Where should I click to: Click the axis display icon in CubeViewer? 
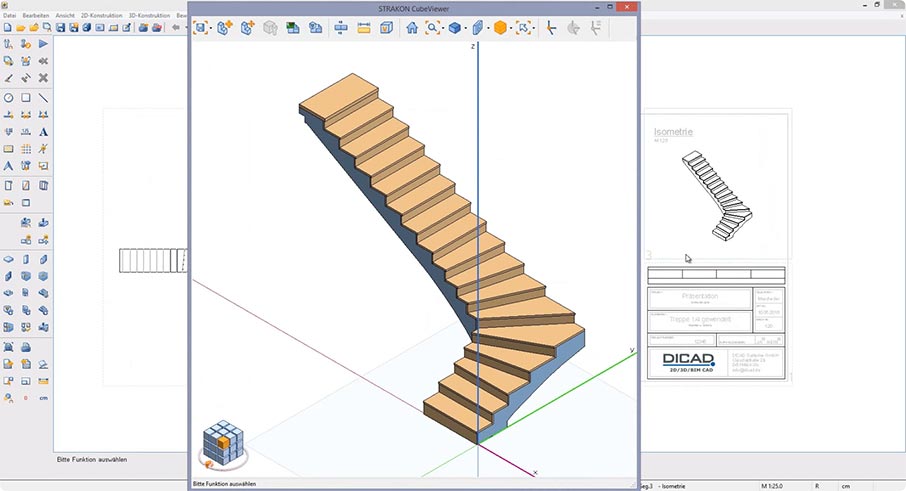[x=550, y=28]
